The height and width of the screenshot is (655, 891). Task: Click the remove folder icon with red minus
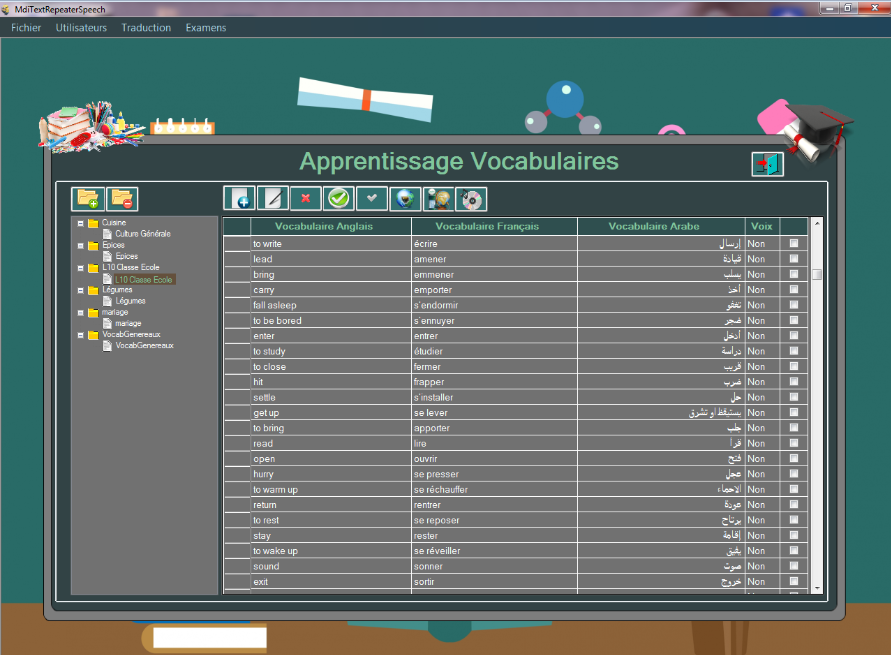pos(122,199)
